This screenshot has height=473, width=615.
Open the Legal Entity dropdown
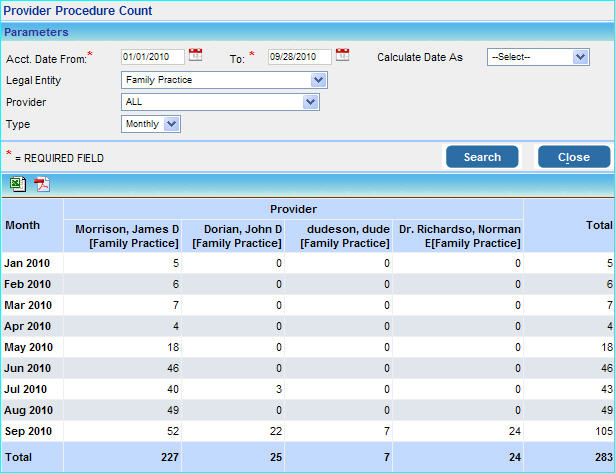(x=224, y=80)
